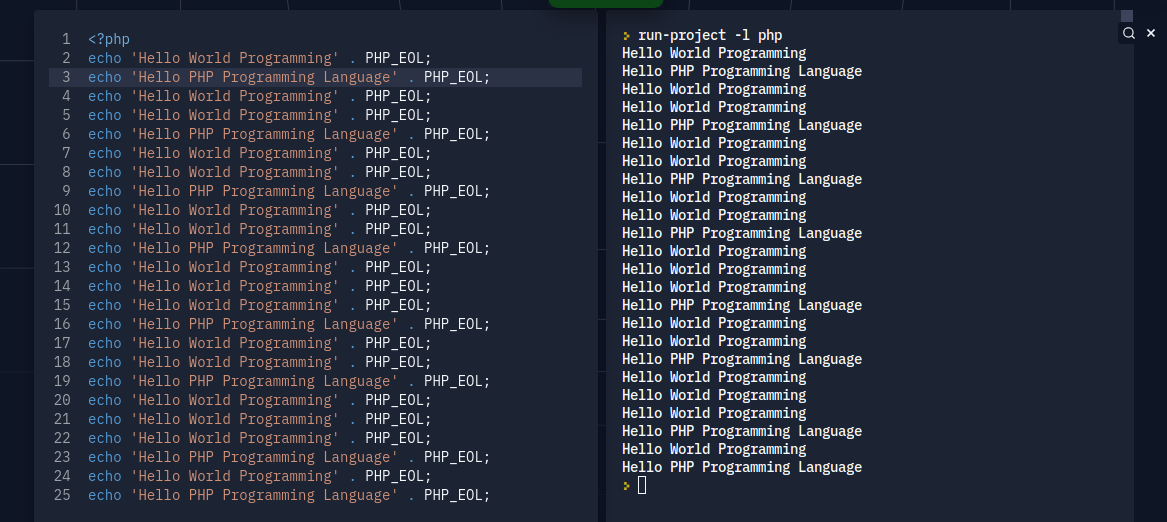This screenshot has height=522, width=1167.
Task: Open the terminal search magnifier icon
Action: (x=1129, y=33)
